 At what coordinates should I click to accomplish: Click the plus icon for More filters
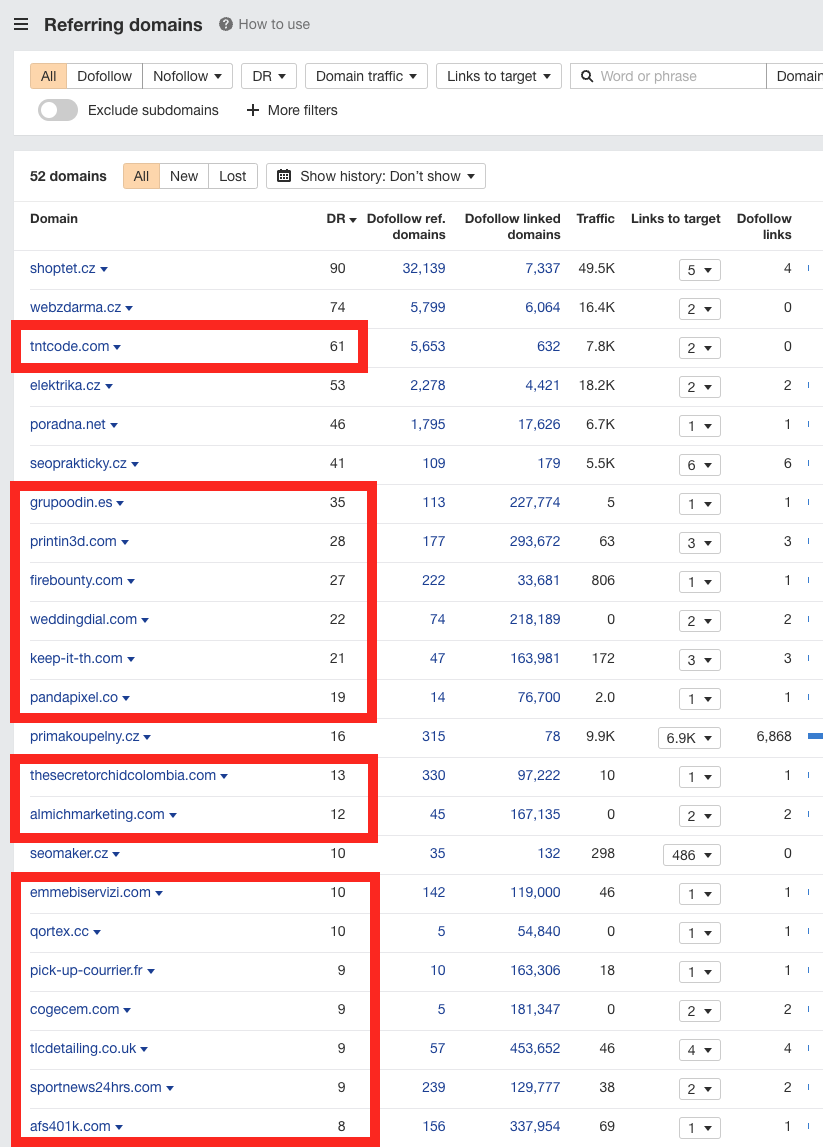253,110
